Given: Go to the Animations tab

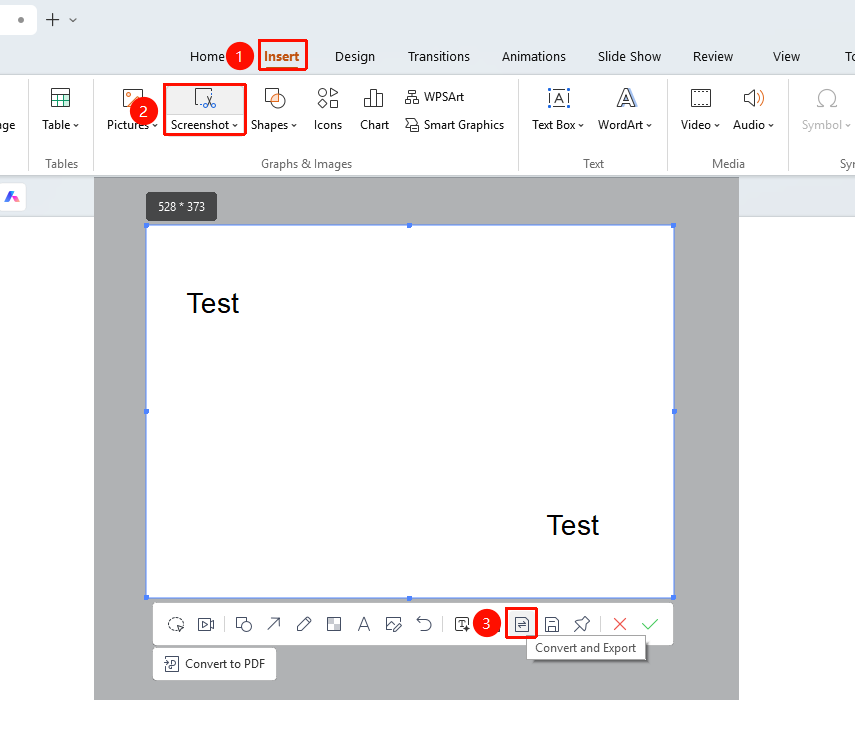Looking at the screenshot, I should point(534,57).
